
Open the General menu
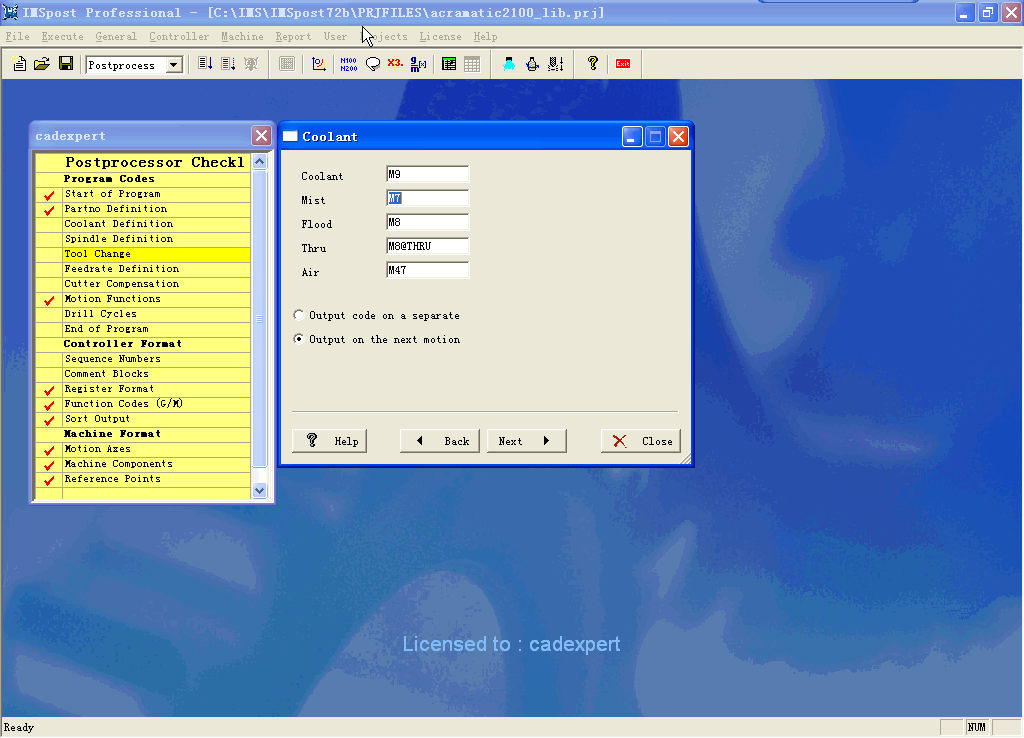(x=116, y=37)
